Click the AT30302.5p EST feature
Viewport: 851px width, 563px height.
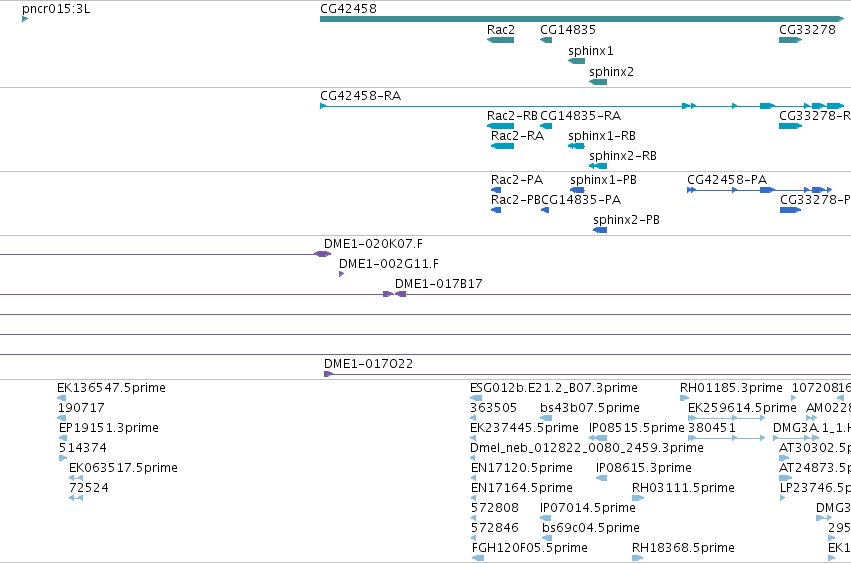click(784, 458)
